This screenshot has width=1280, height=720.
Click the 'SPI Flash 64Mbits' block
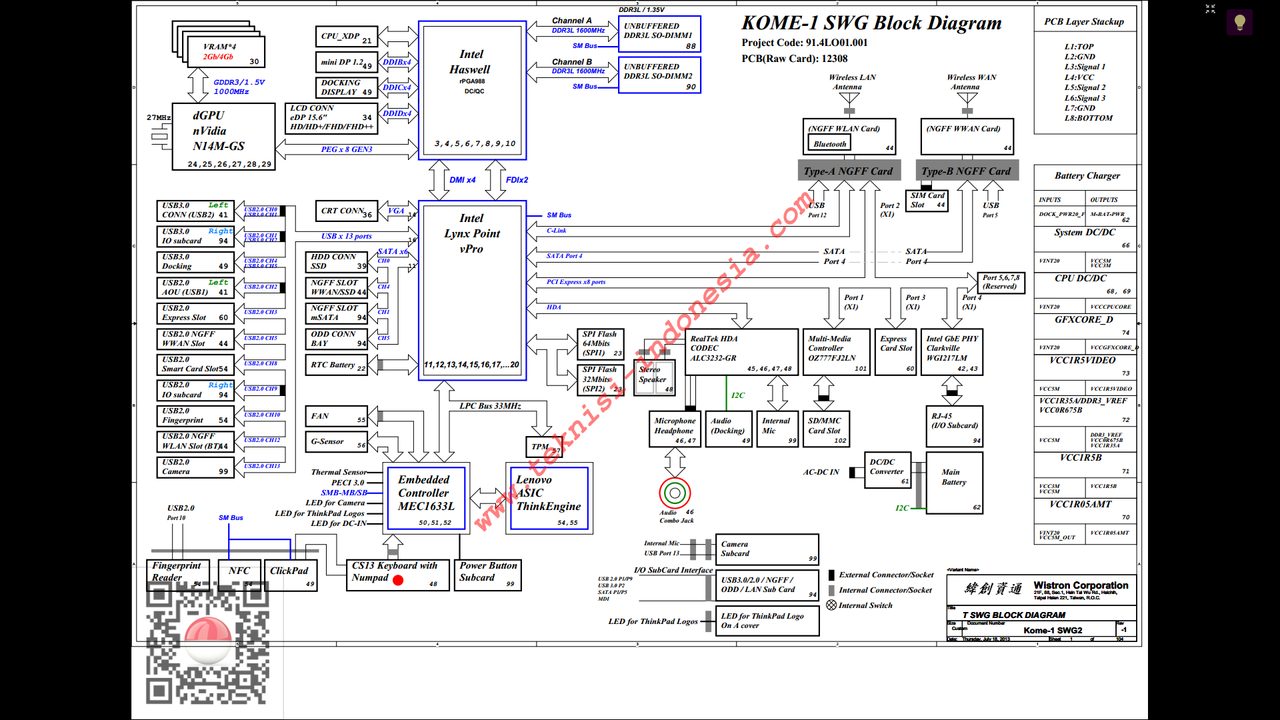(601, 344)
